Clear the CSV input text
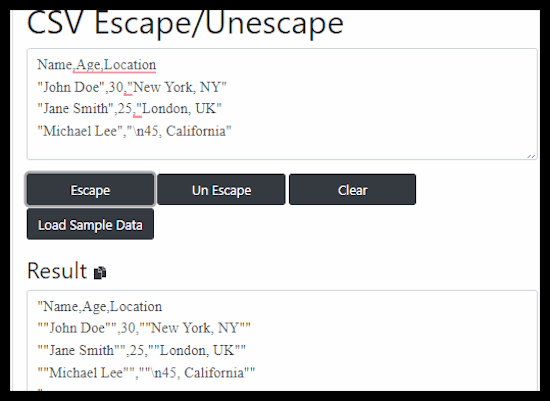The image size is (550, 401). coord(353,189)
